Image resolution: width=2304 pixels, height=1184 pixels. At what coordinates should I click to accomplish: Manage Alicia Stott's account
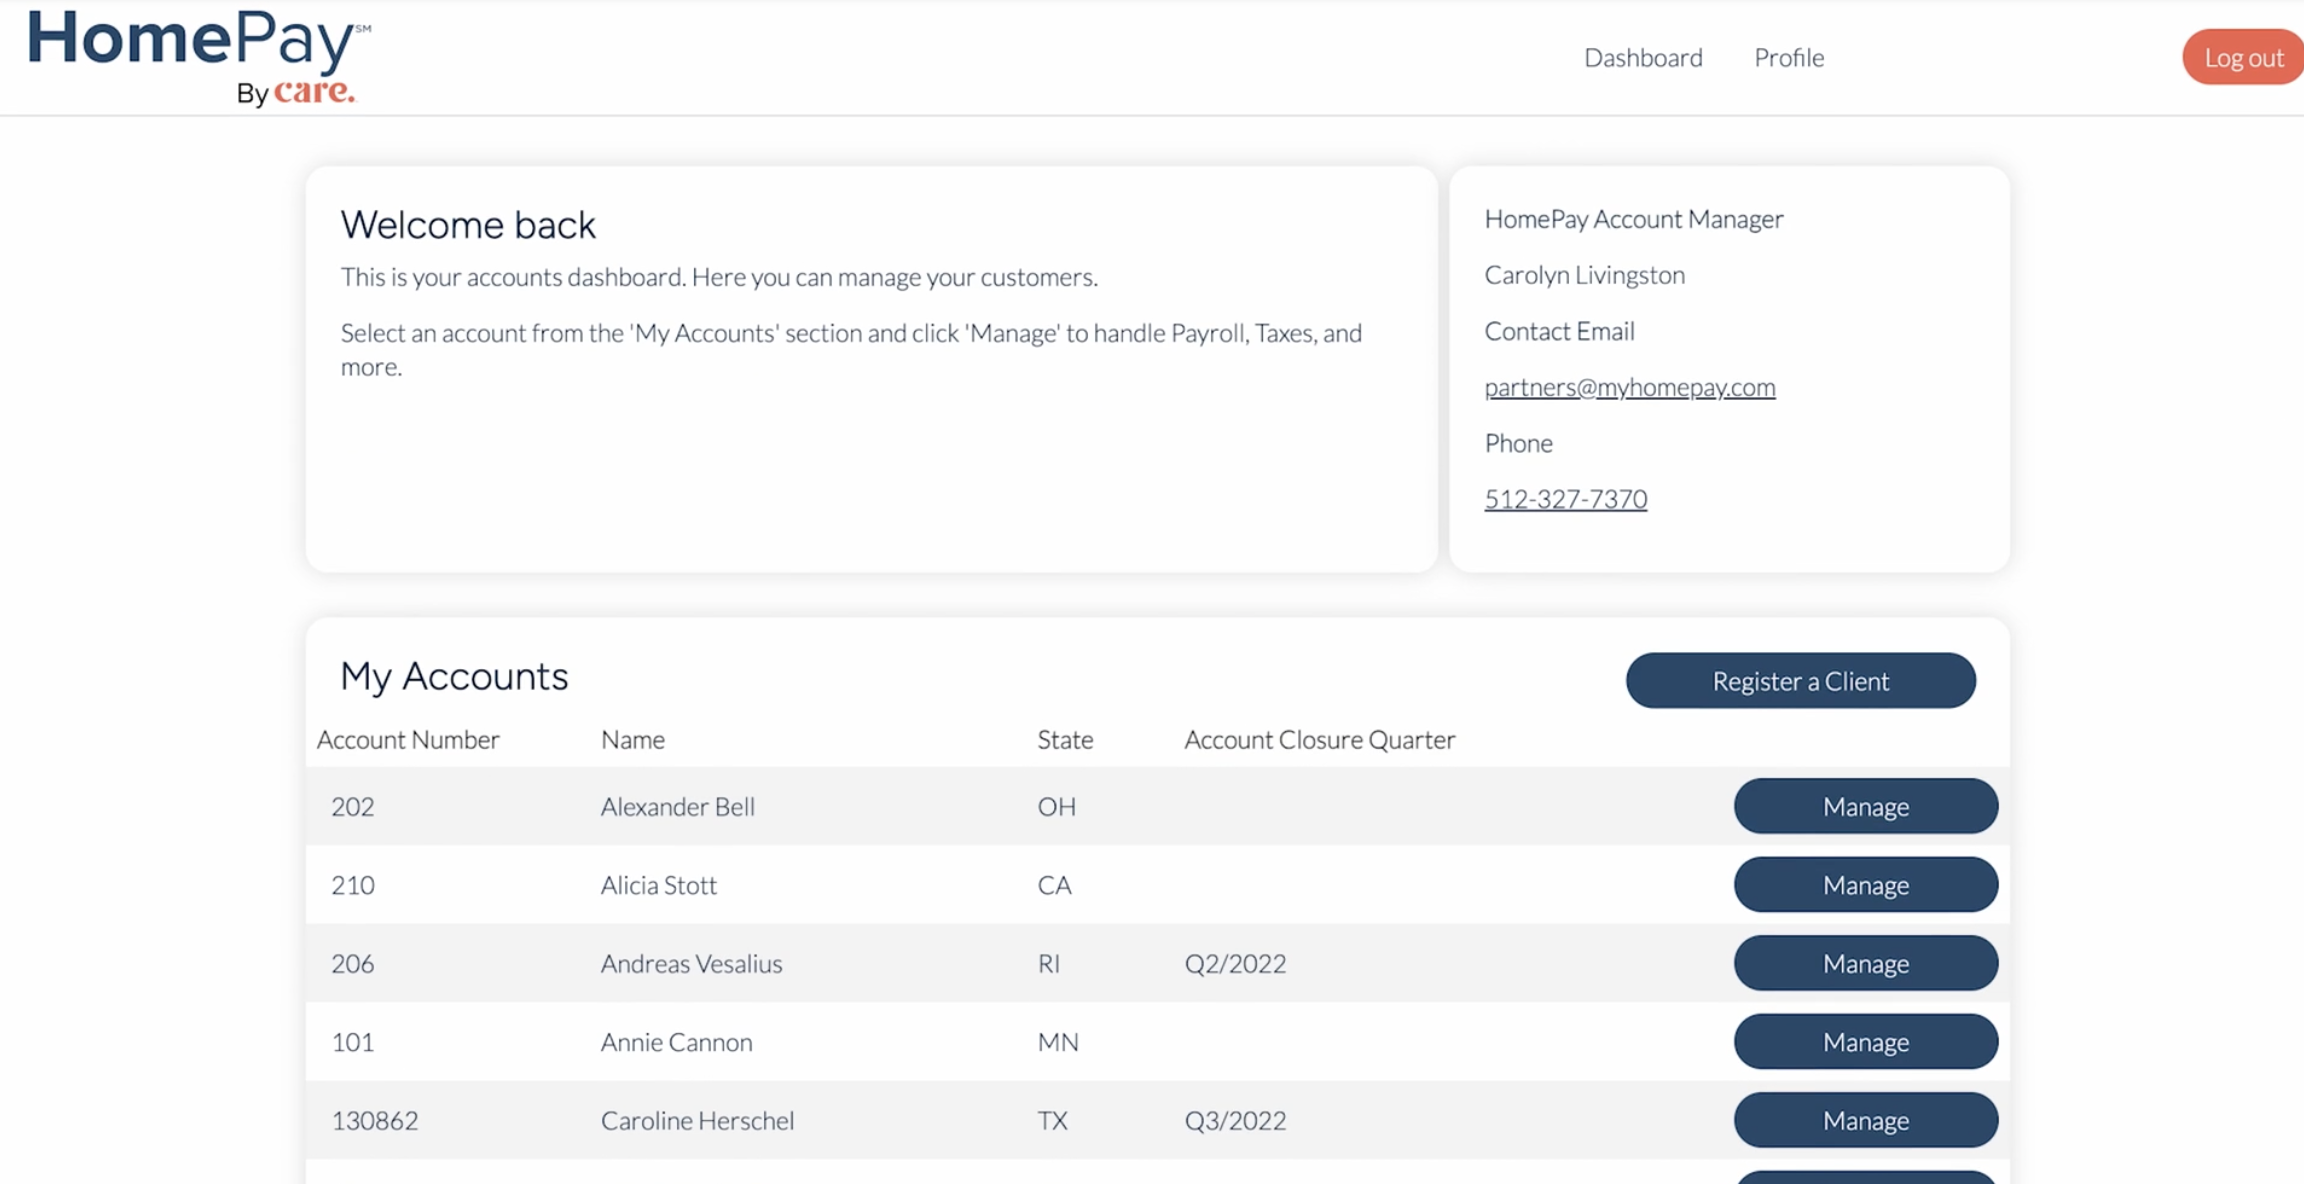tap(1865, 884)
